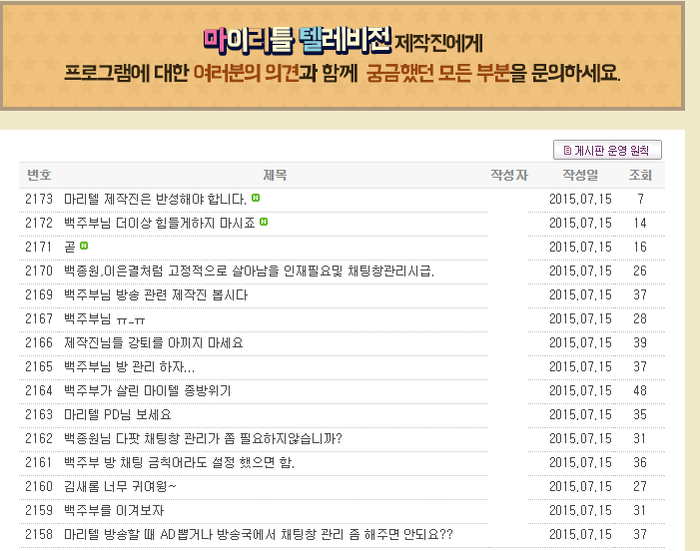Click the 조회 column header
Screen dimensions: 700x551
(640, 175)
